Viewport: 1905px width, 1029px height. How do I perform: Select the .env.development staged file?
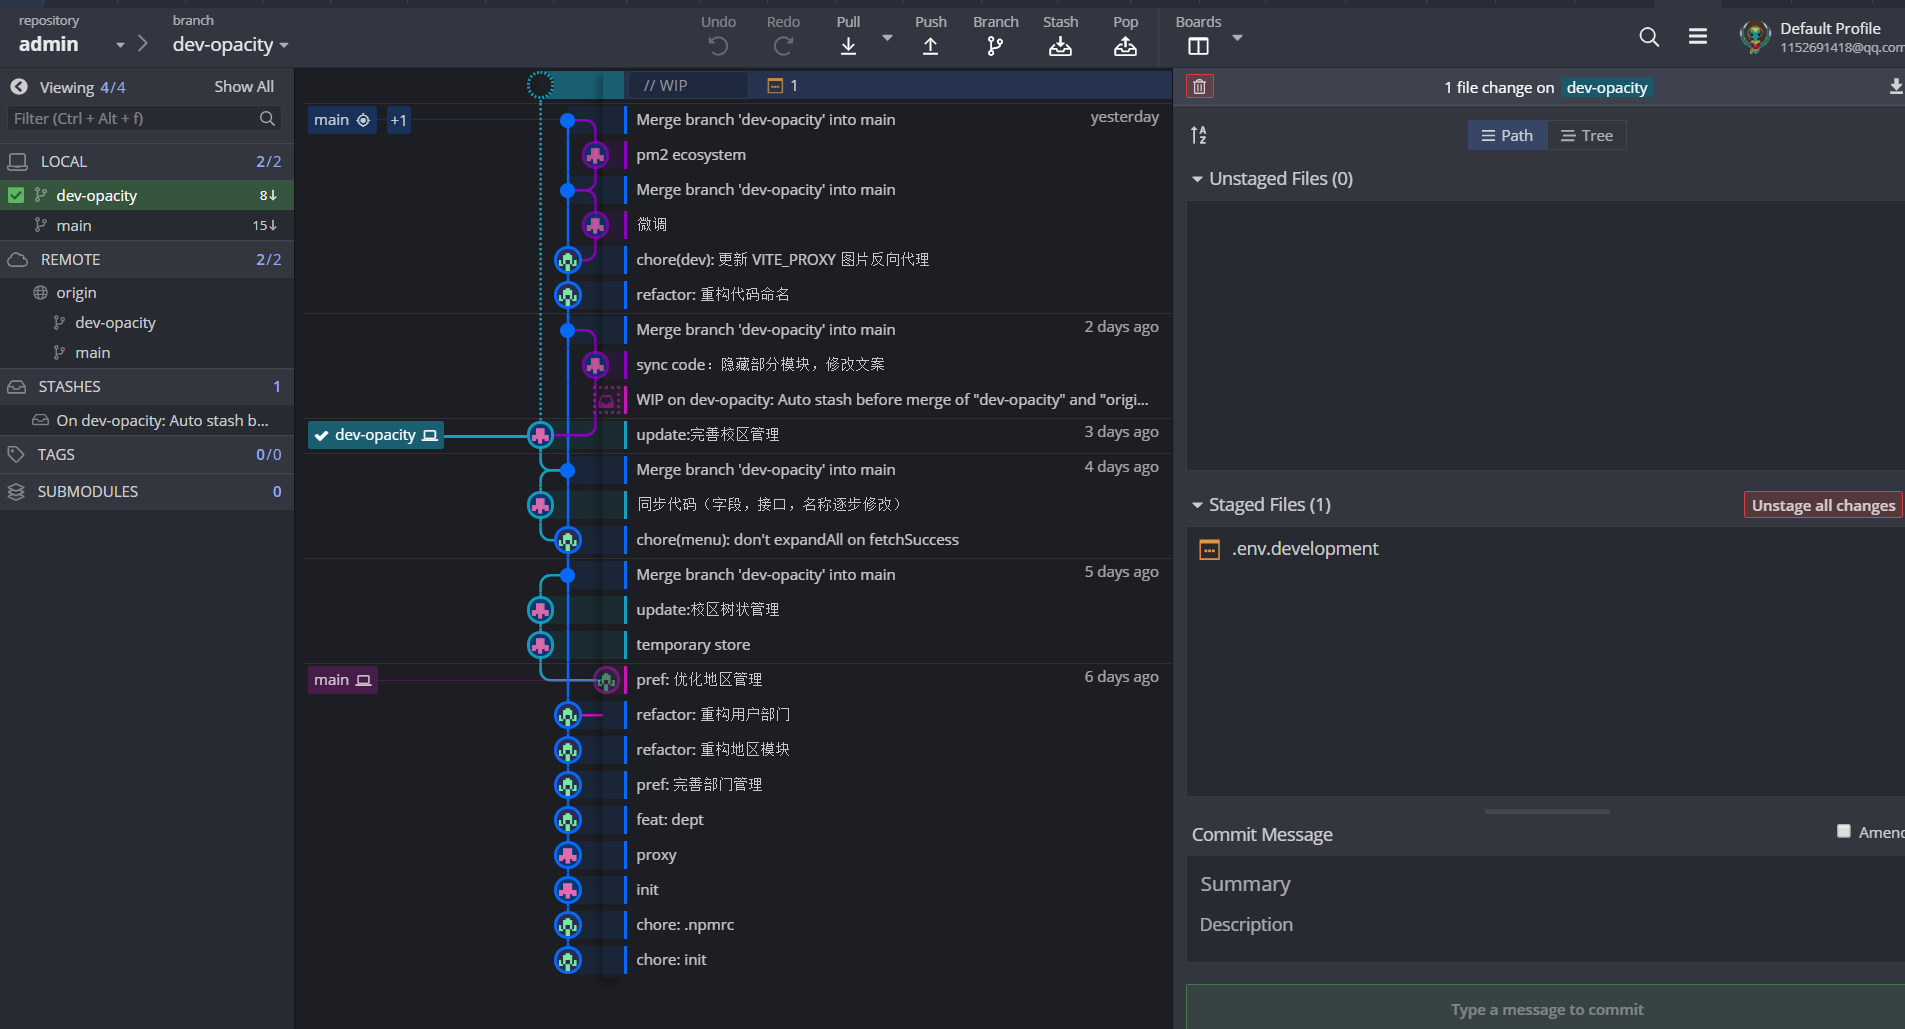[x=1546, y=549]
